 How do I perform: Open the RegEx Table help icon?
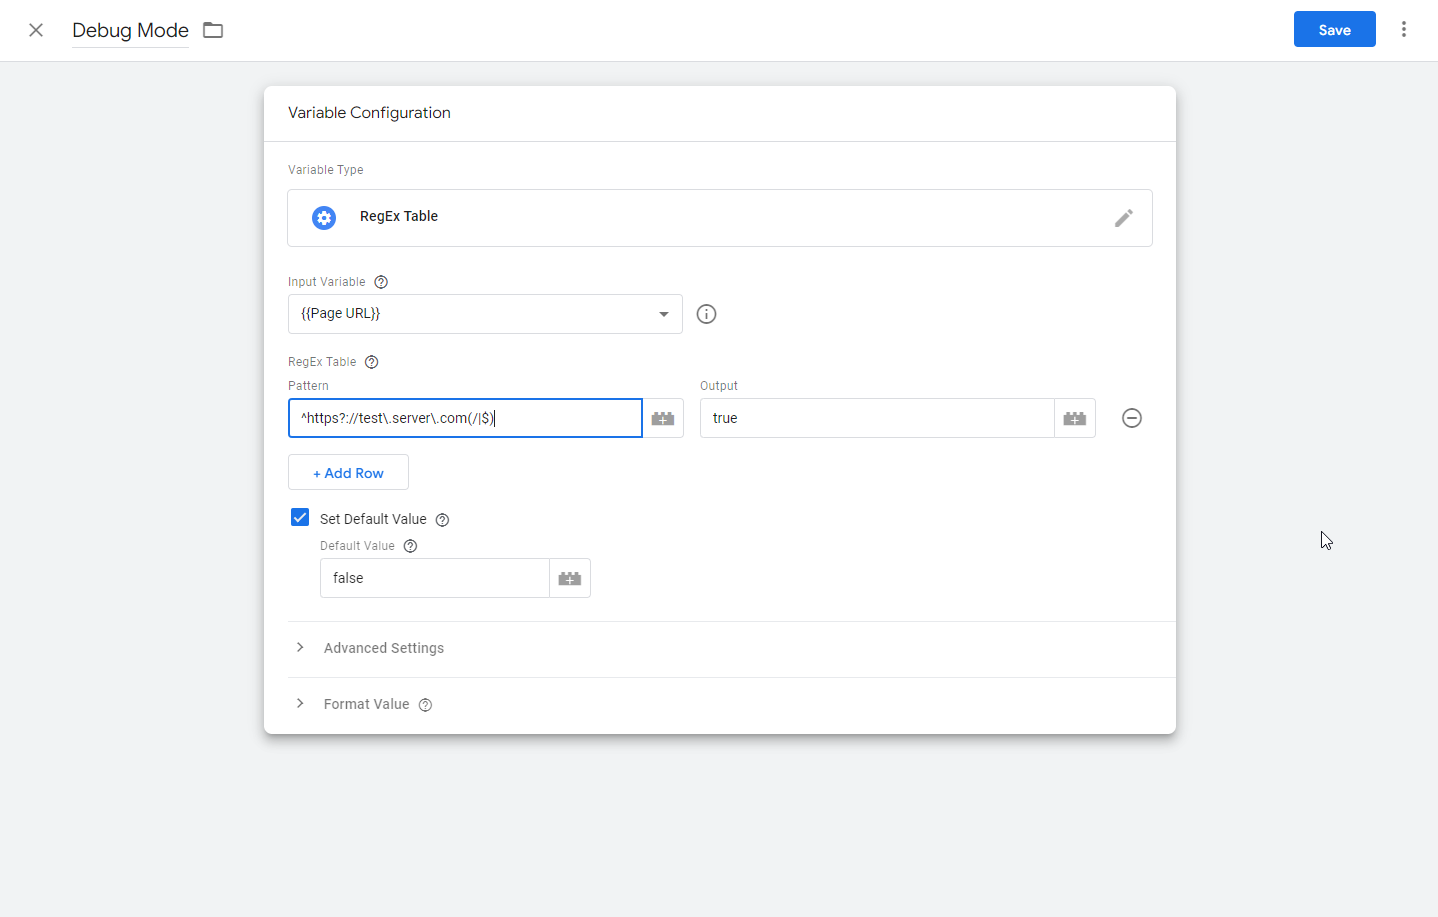pyautogui.click(x=372, y=362)
